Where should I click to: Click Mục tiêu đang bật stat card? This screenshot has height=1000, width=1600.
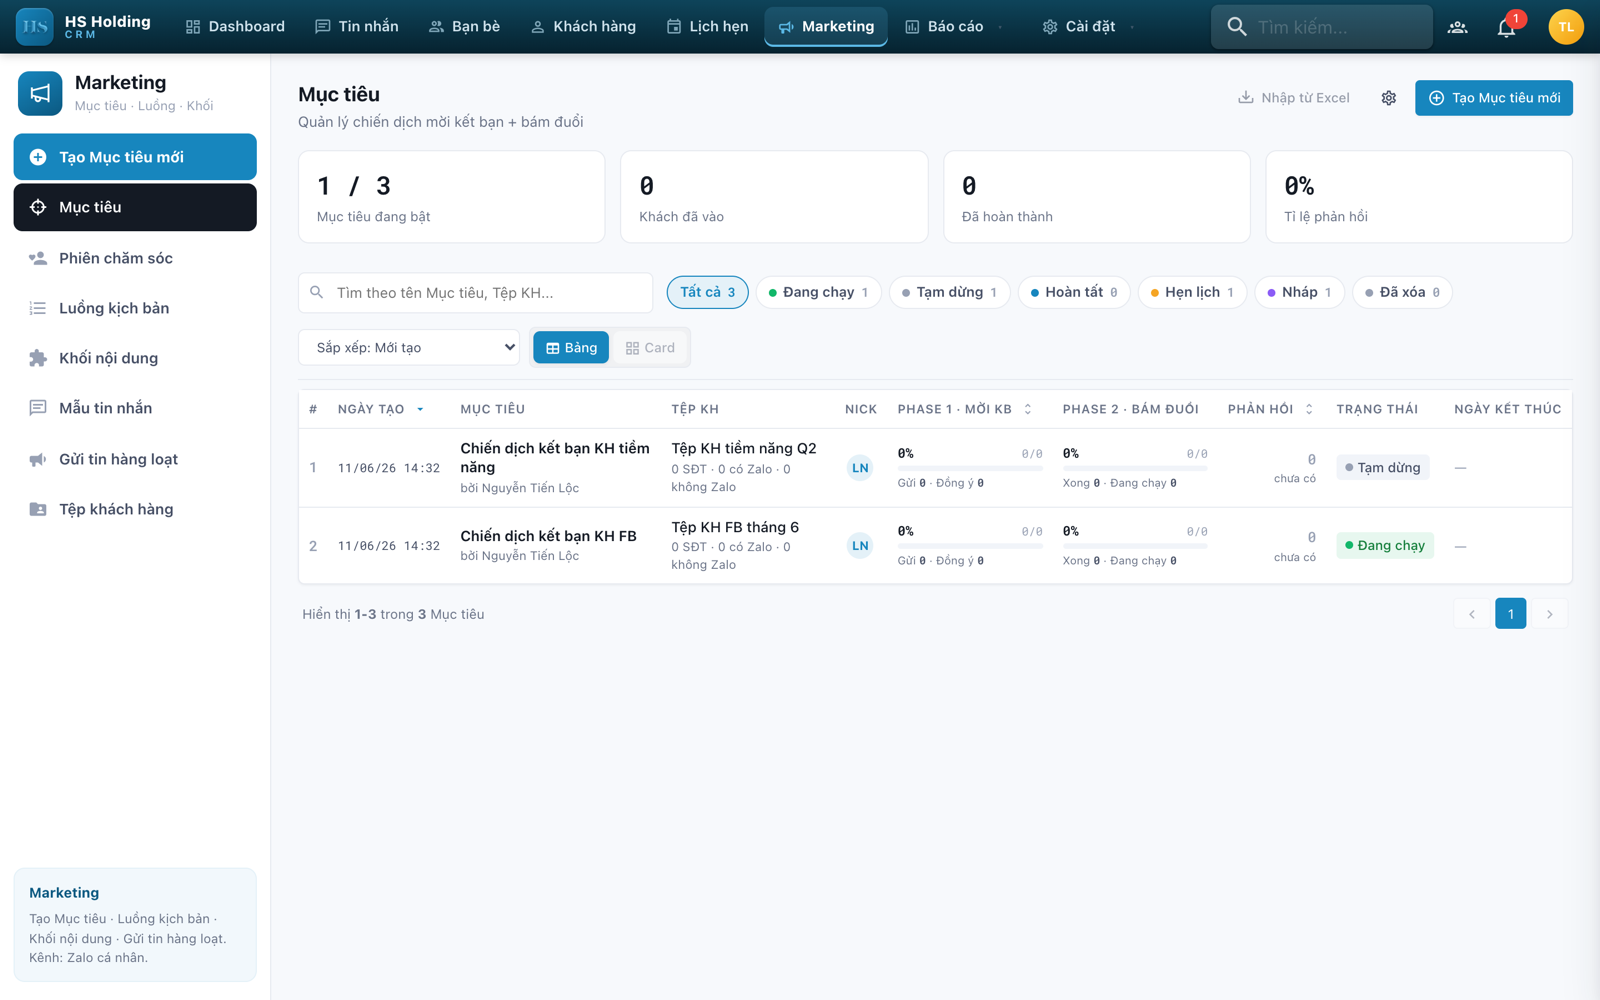pos(452,197)
